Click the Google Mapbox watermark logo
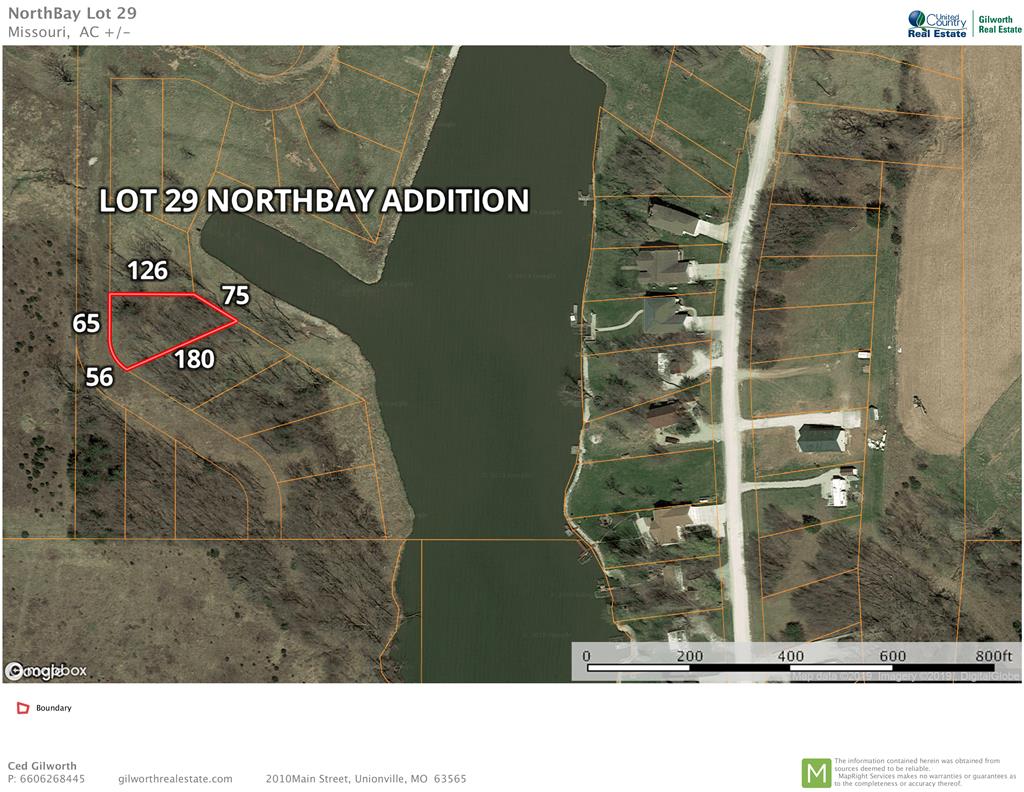Image resolution: width=1024 pixels, height=792 pixels. click(x=46, y=671)
